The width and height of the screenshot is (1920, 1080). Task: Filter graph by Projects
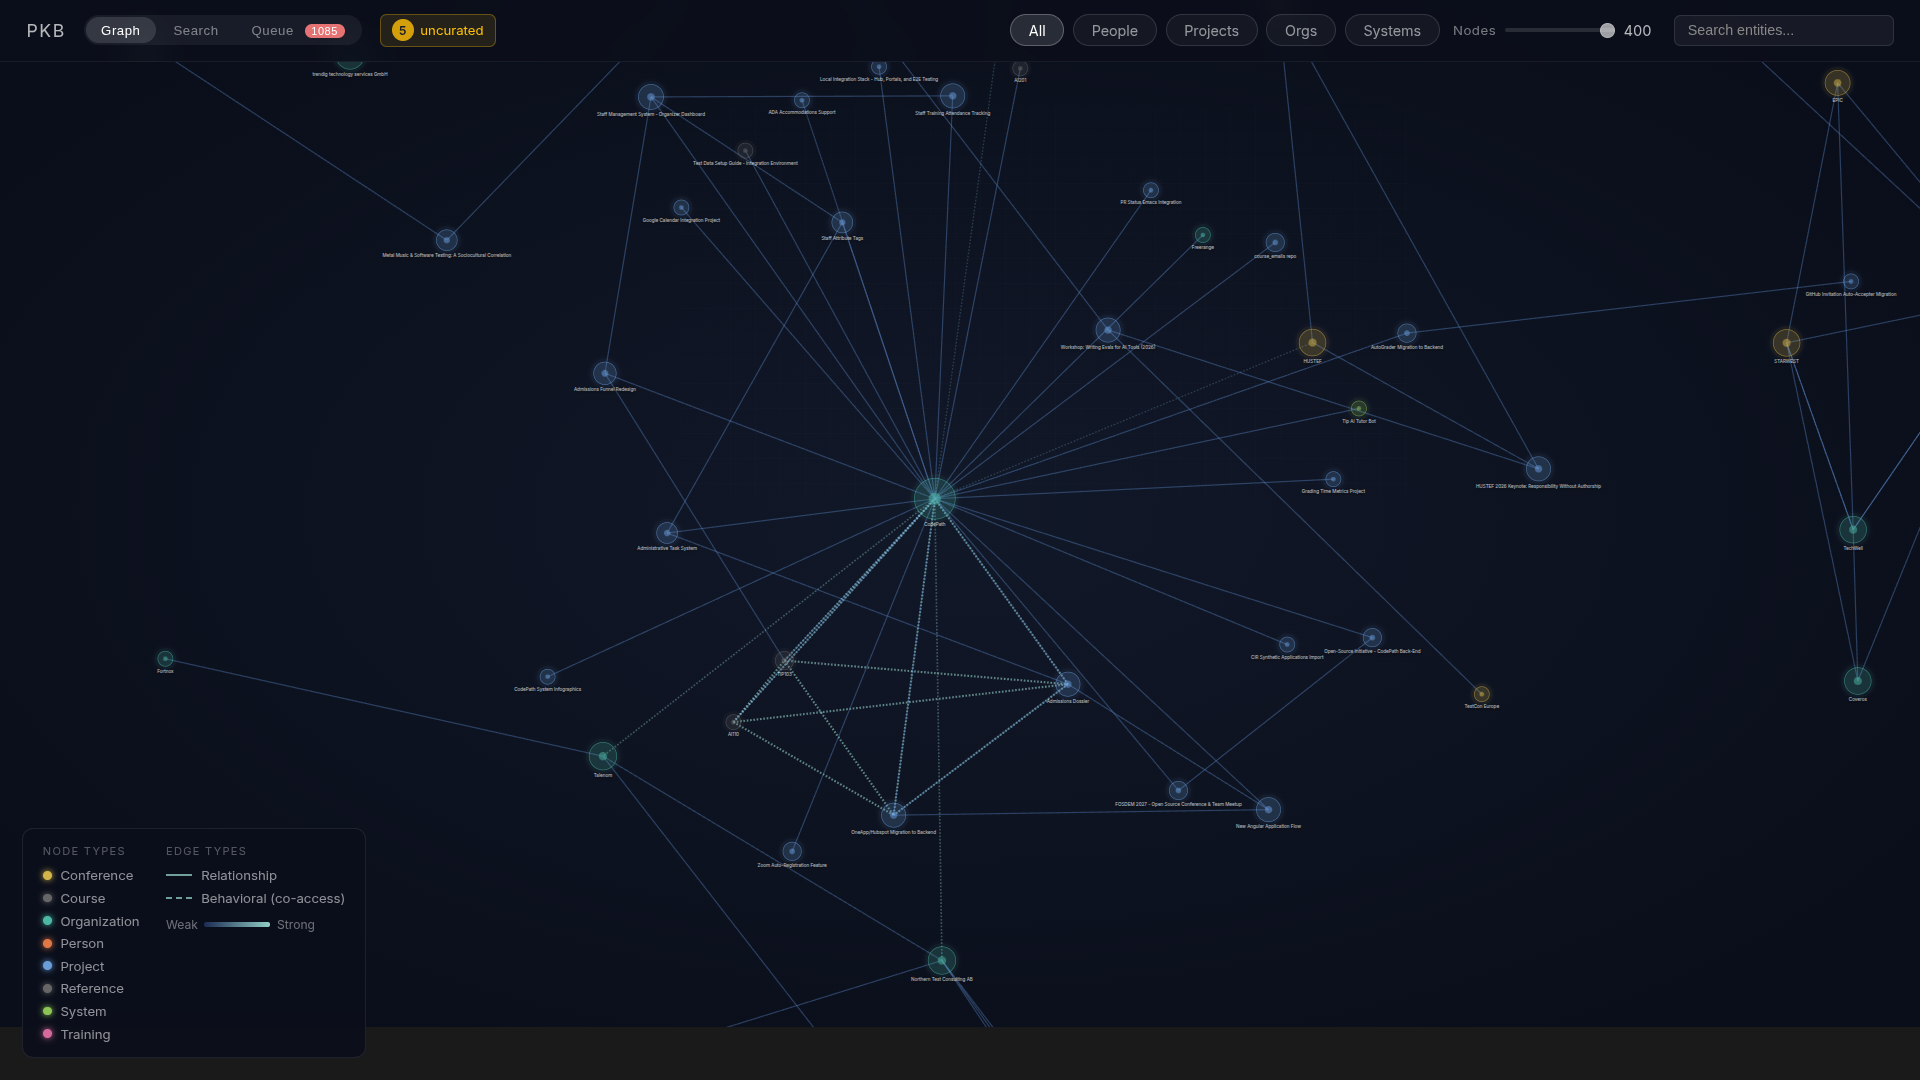pyautogui.click(x=1211, y=30)
